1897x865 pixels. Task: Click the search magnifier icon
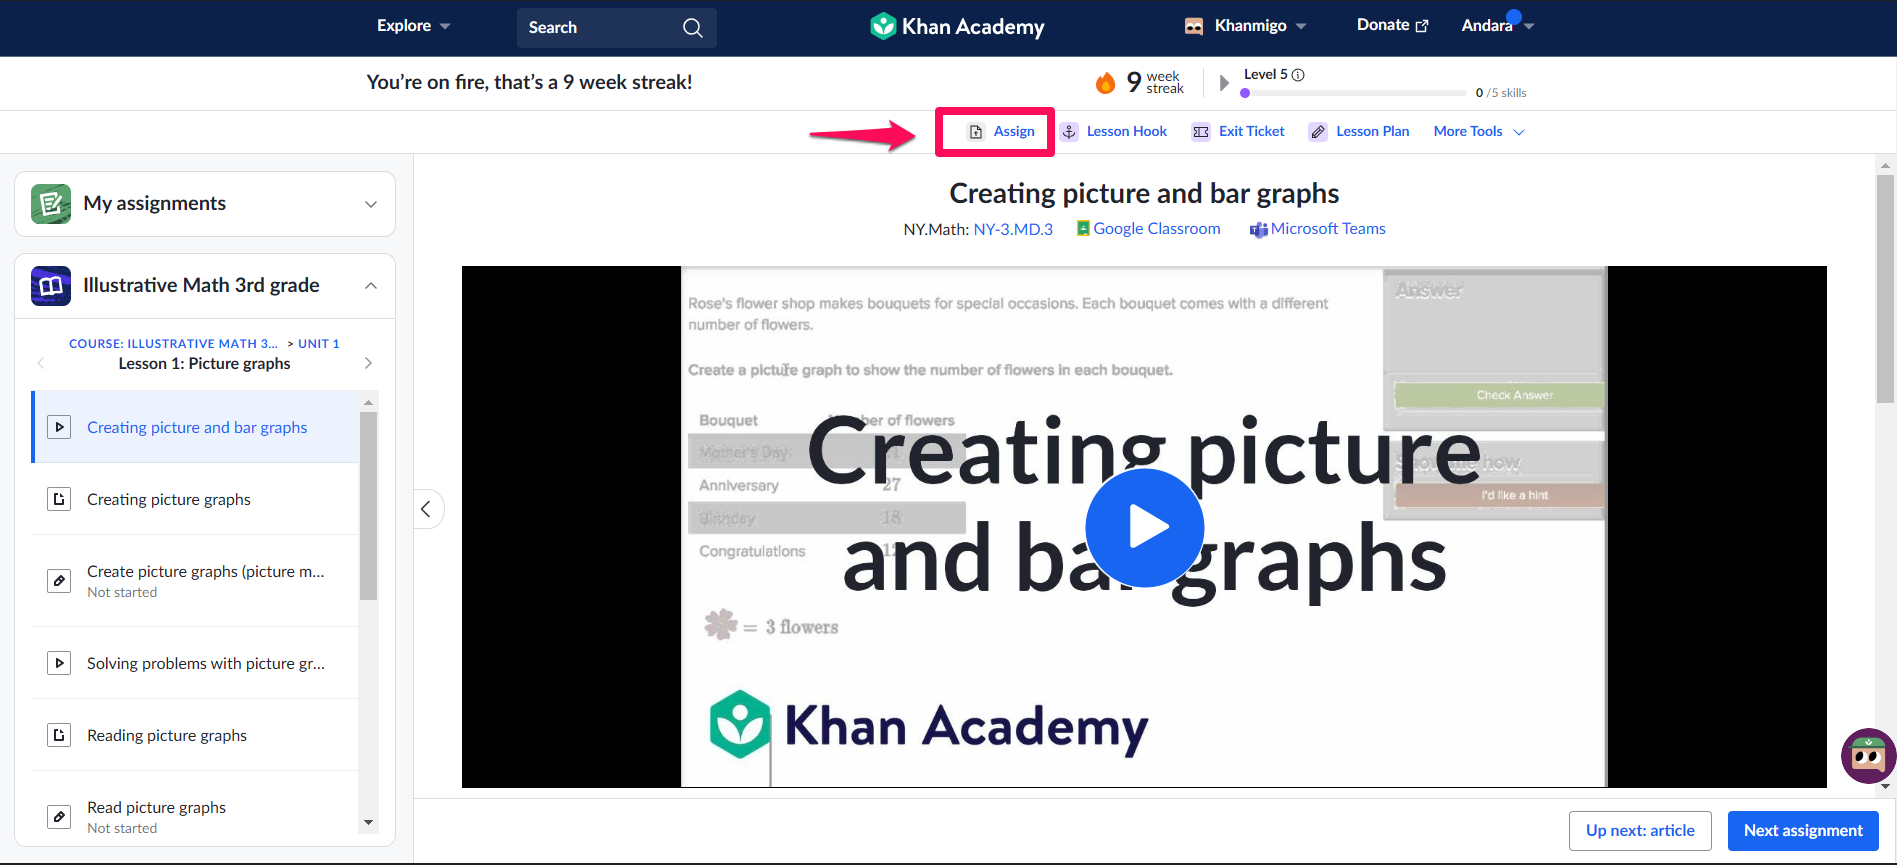692,28
